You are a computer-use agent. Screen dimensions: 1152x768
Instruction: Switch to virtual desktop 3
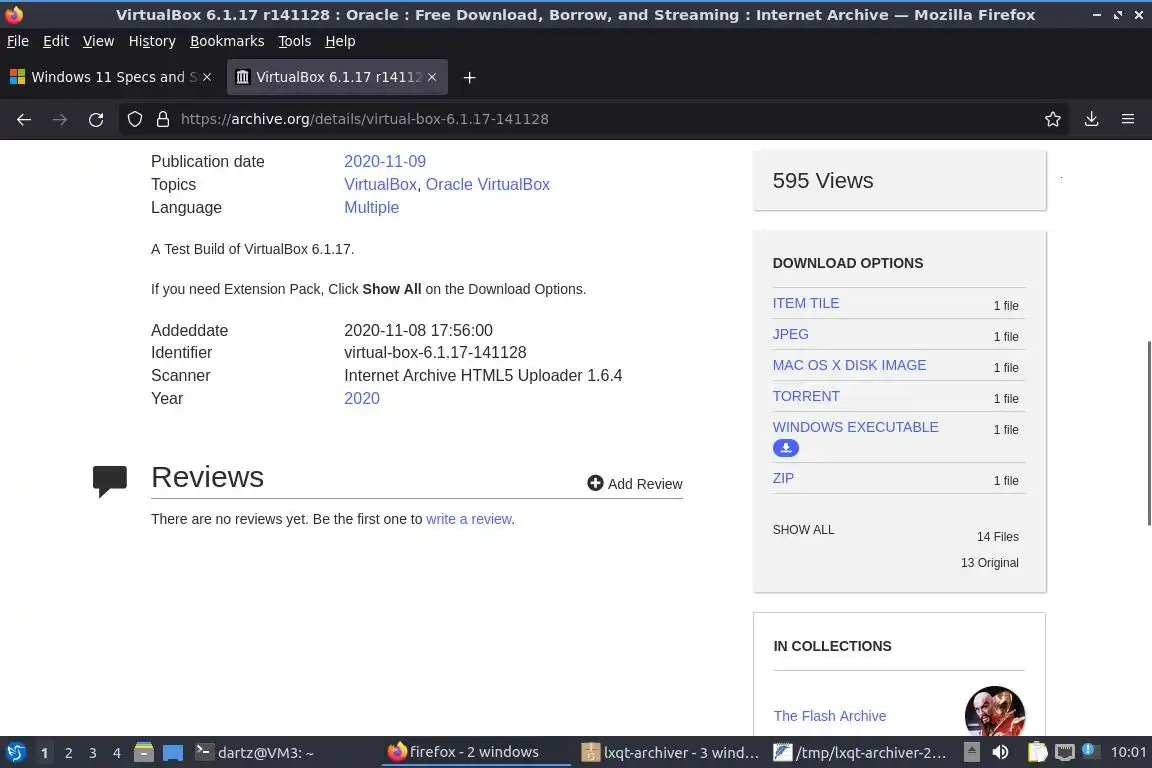tap(93, 753)
